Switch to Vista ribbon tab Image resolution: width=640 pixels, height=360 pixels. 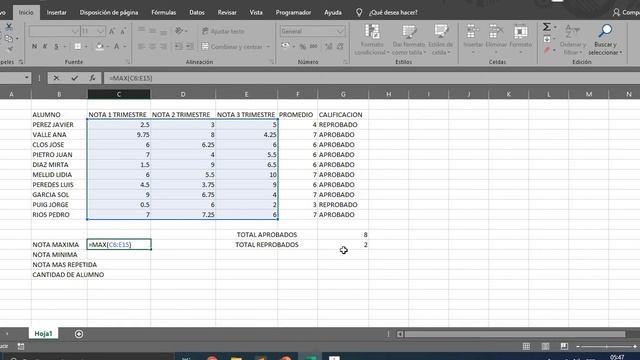pos(256,13)
